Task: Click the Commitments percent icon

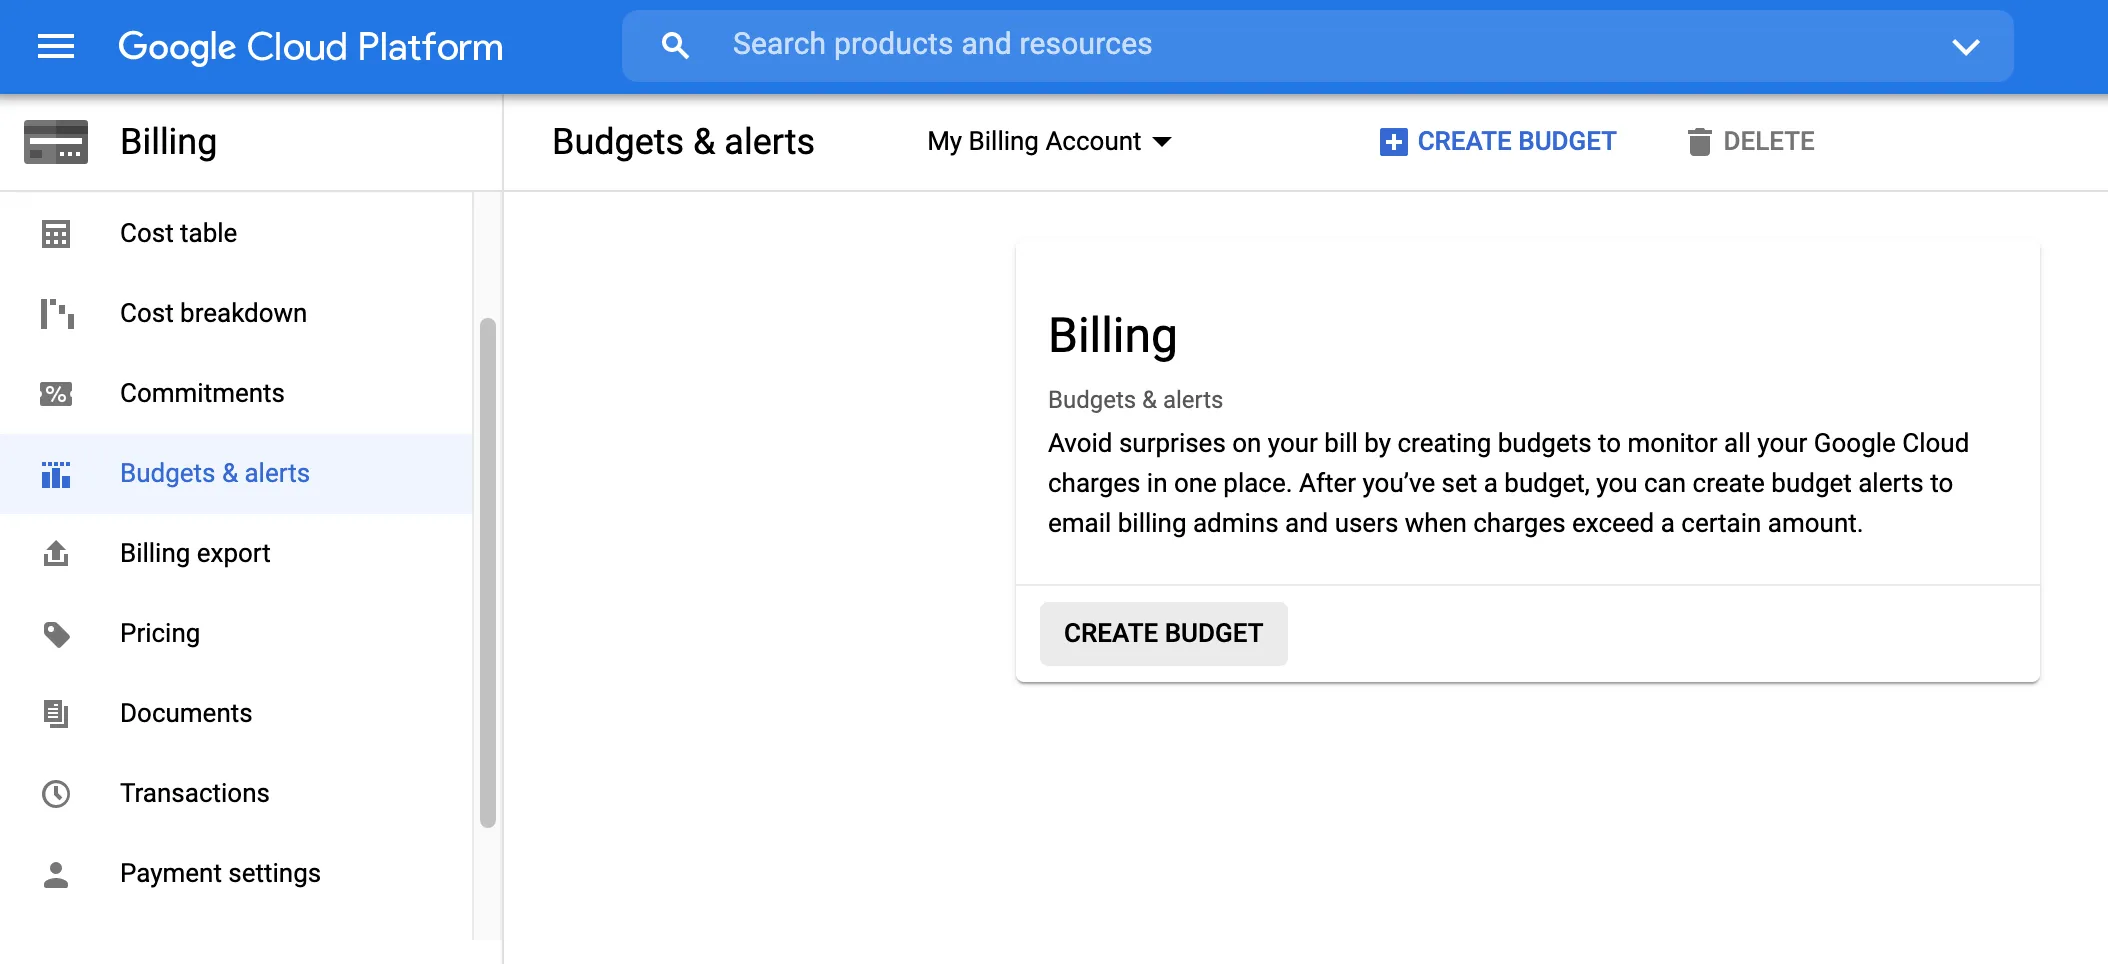Action: coord(56,394)
